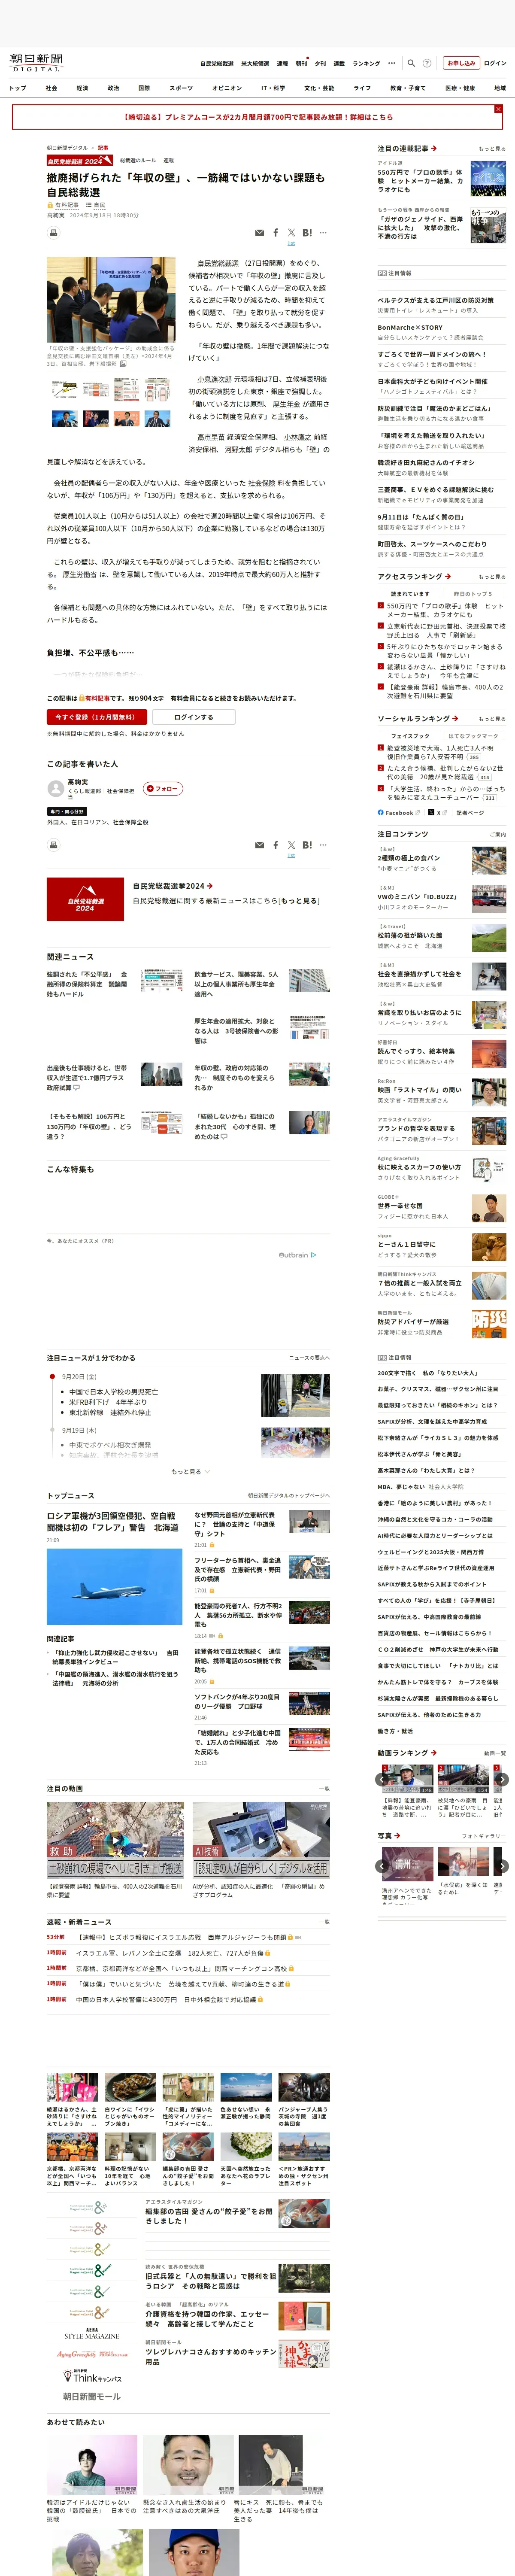Click お申し込み subscribe button
515x2576 pixels.
(461, 63)
